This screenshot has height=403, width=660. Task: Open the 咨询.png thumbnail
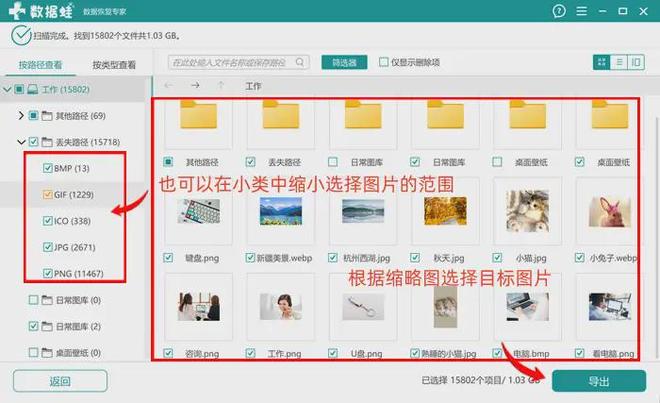coord(199,307)
